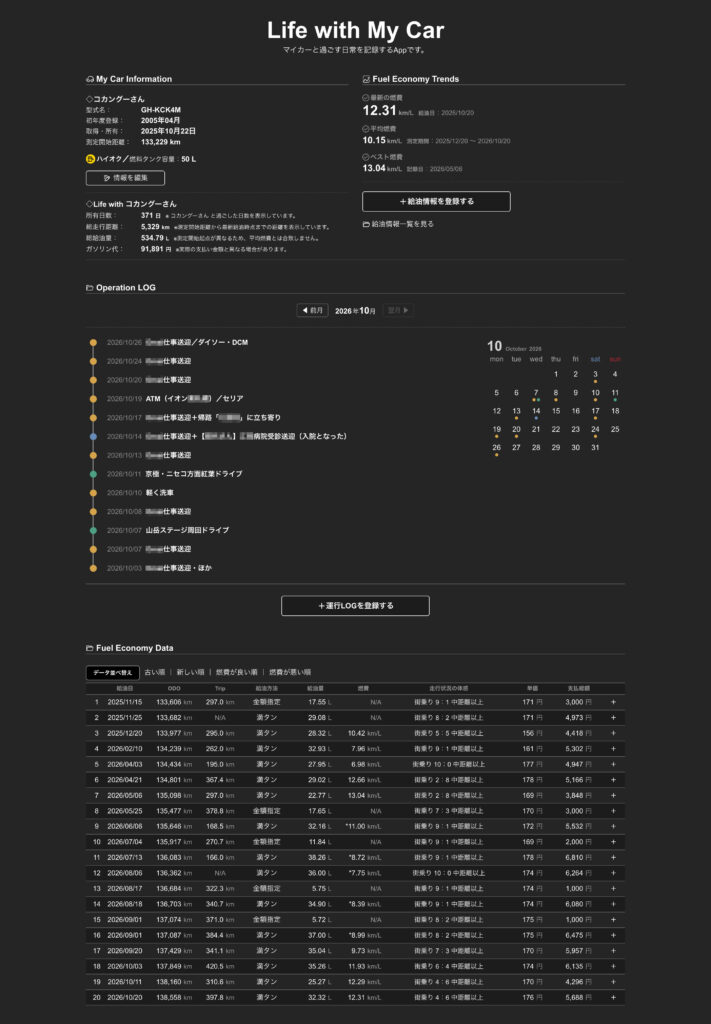711x1024 pixels.
Task: Click the check icon next to 平均燃費
Action: [x=366, y=129]
